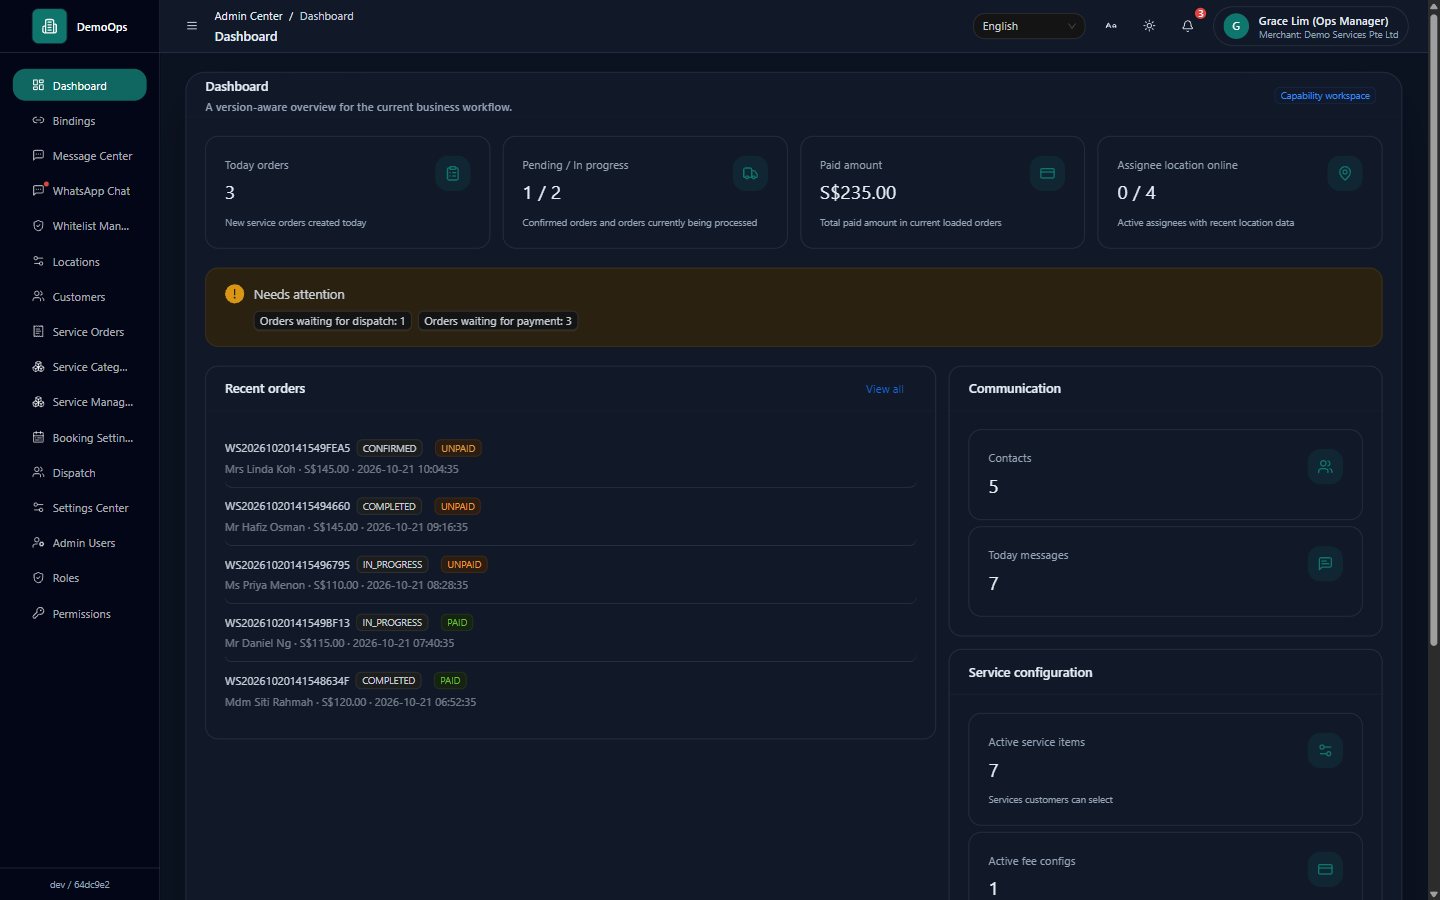This screenshot has width=1440, height=900.
Task: Open WhatsApp Chat from sidebar
Action: click(x=80, y=191)
